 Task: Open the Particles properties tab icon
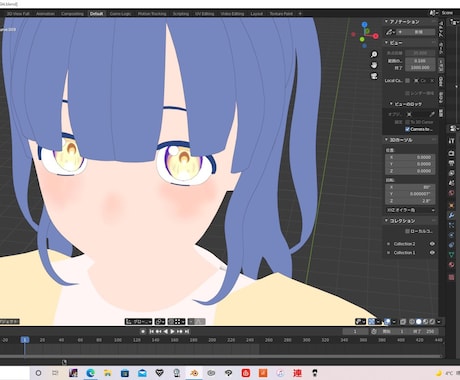click(x=451, y=225)
